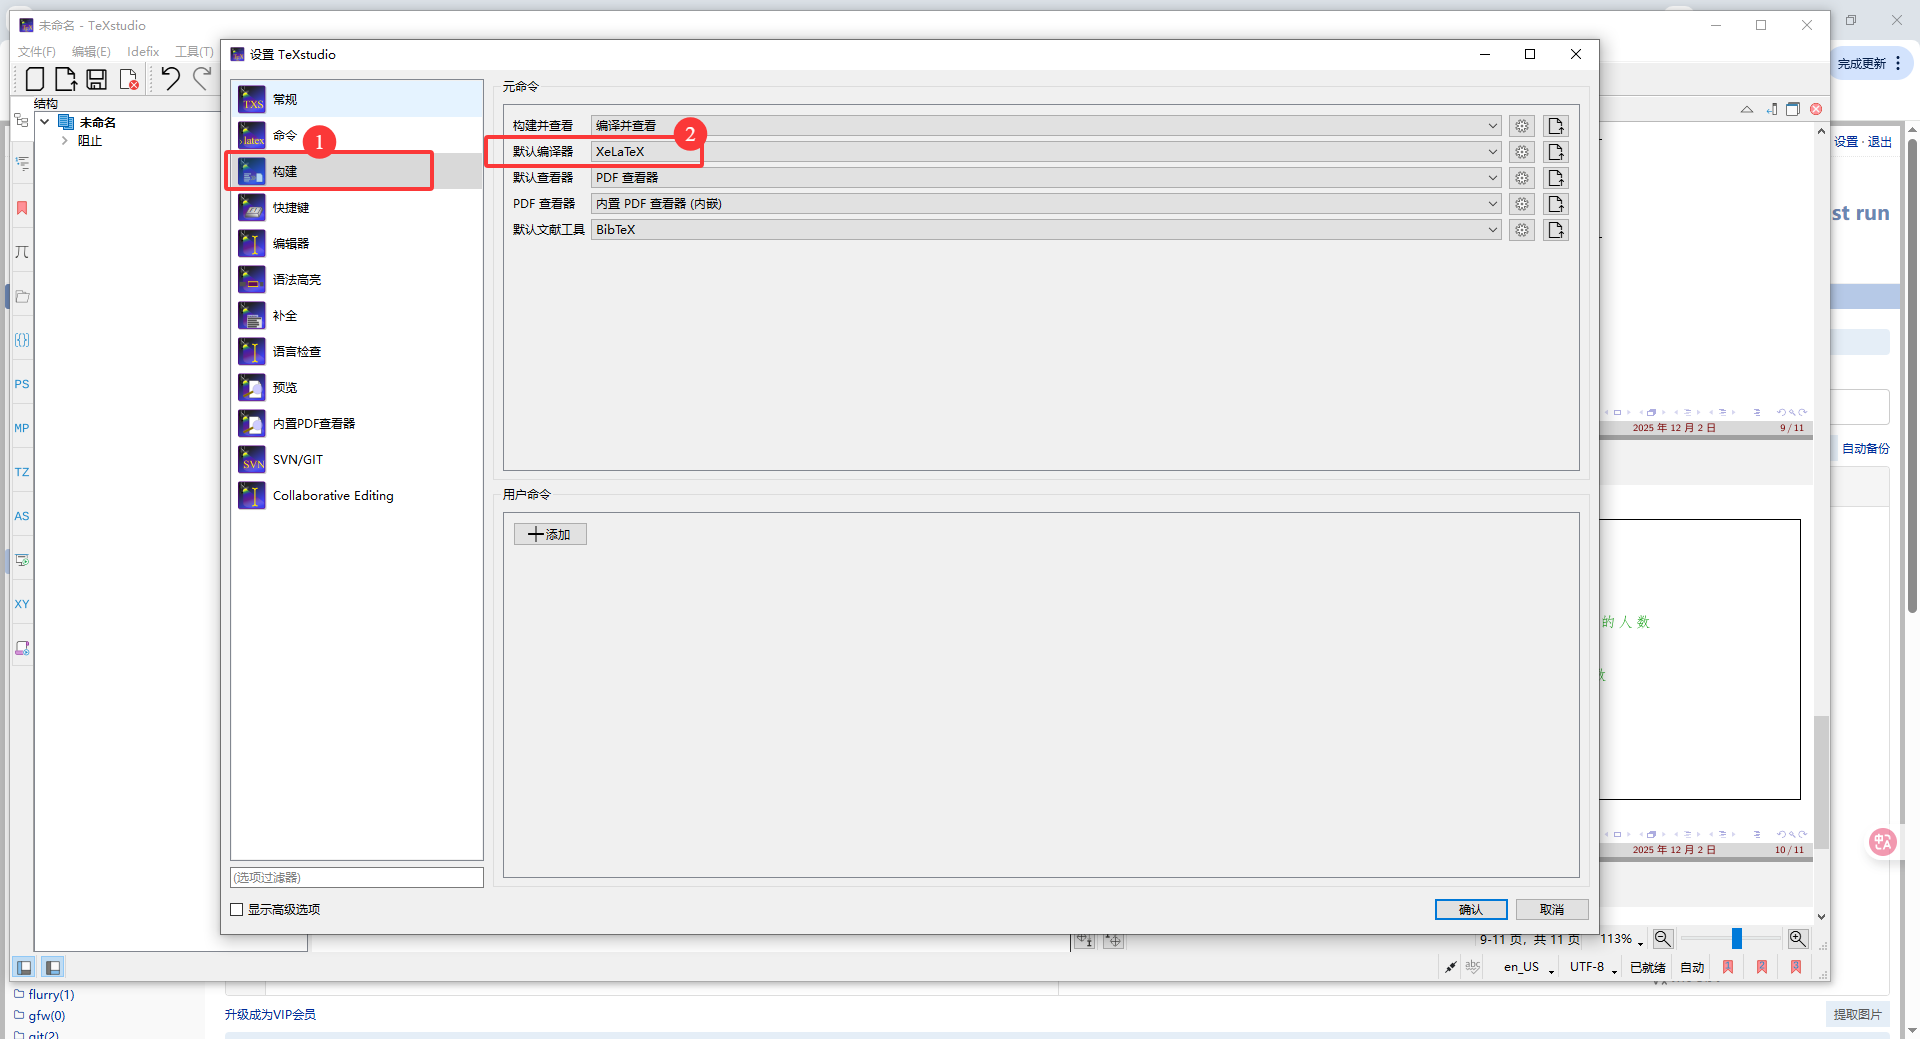
Task: Select Collaborative Editing settings category
Action: (357, 495)
